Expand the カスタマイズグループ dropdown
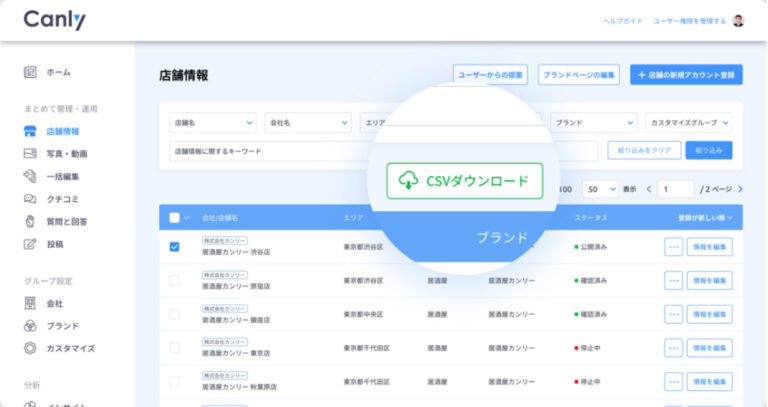768x407 pixels. tap(688, 122)
